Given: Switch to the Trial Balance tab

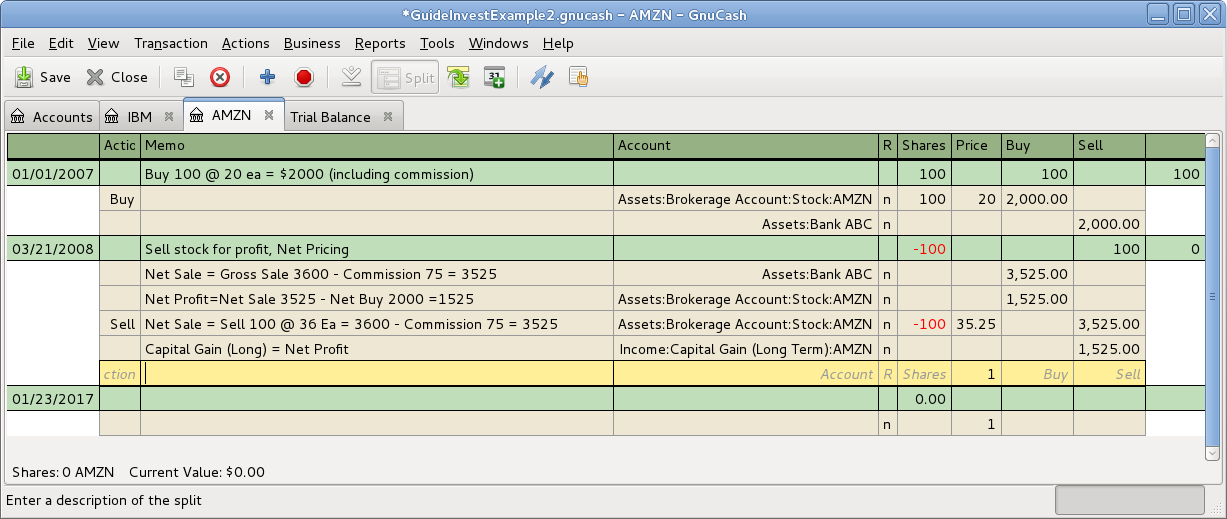Looking at the screenshot, I should click(330, 117).
